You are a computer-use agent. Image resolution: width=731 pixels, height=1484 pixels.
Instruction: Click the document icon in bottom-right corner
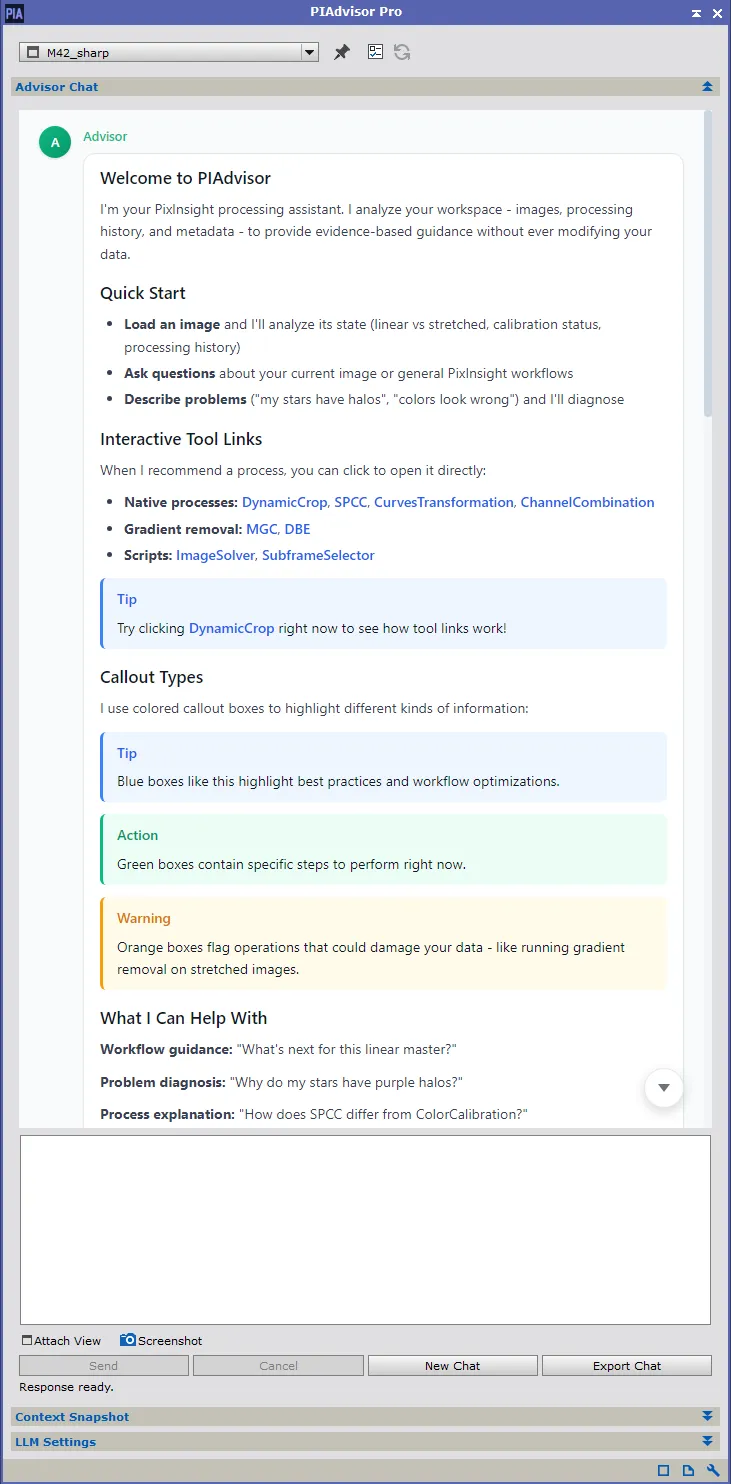coord(689,1470)
